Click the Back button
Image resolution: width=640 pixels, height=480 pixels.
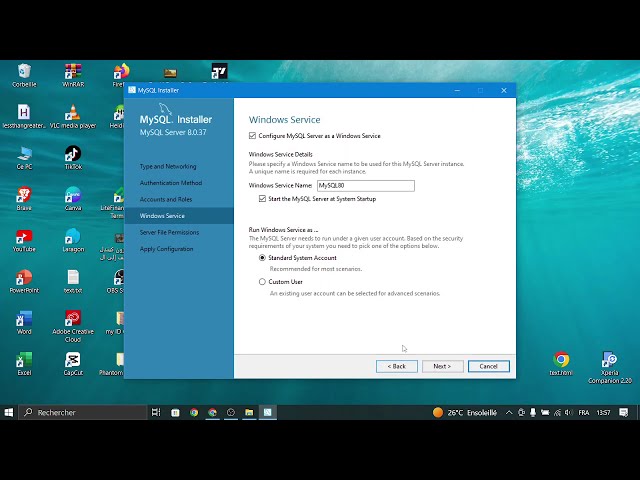[397, 366]
